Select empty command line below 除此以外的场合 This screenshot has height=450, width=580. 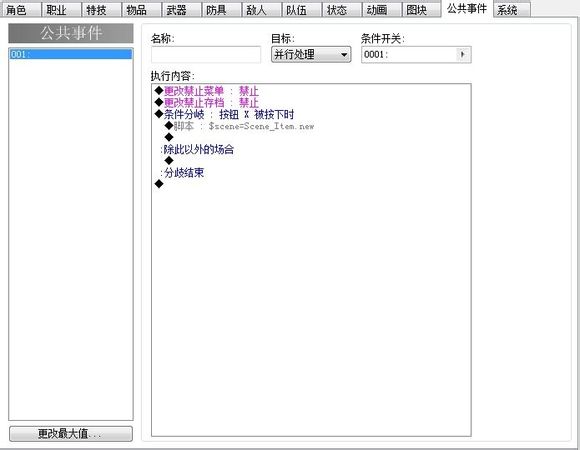[x=311, y=161]
